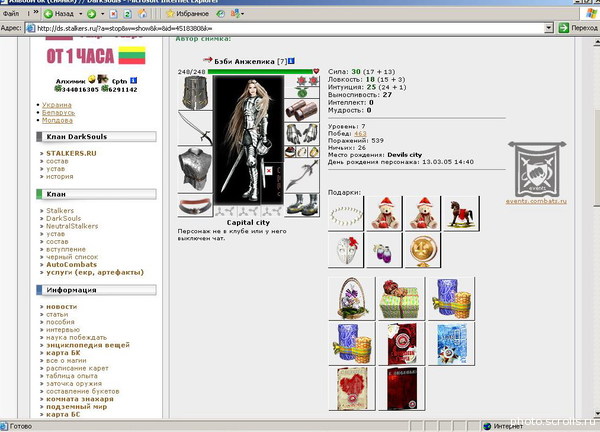Click the character portrait image
Viewport: 600px width, 432px height.
[x=249, y=140]
